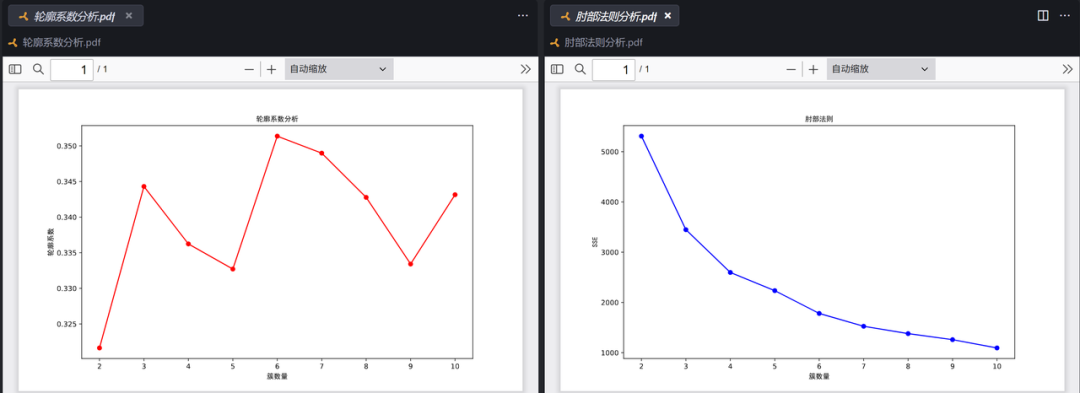Zoom in the right PDF document
Viewport: 1080px width, 393px height.
click(x=813, y=69)
